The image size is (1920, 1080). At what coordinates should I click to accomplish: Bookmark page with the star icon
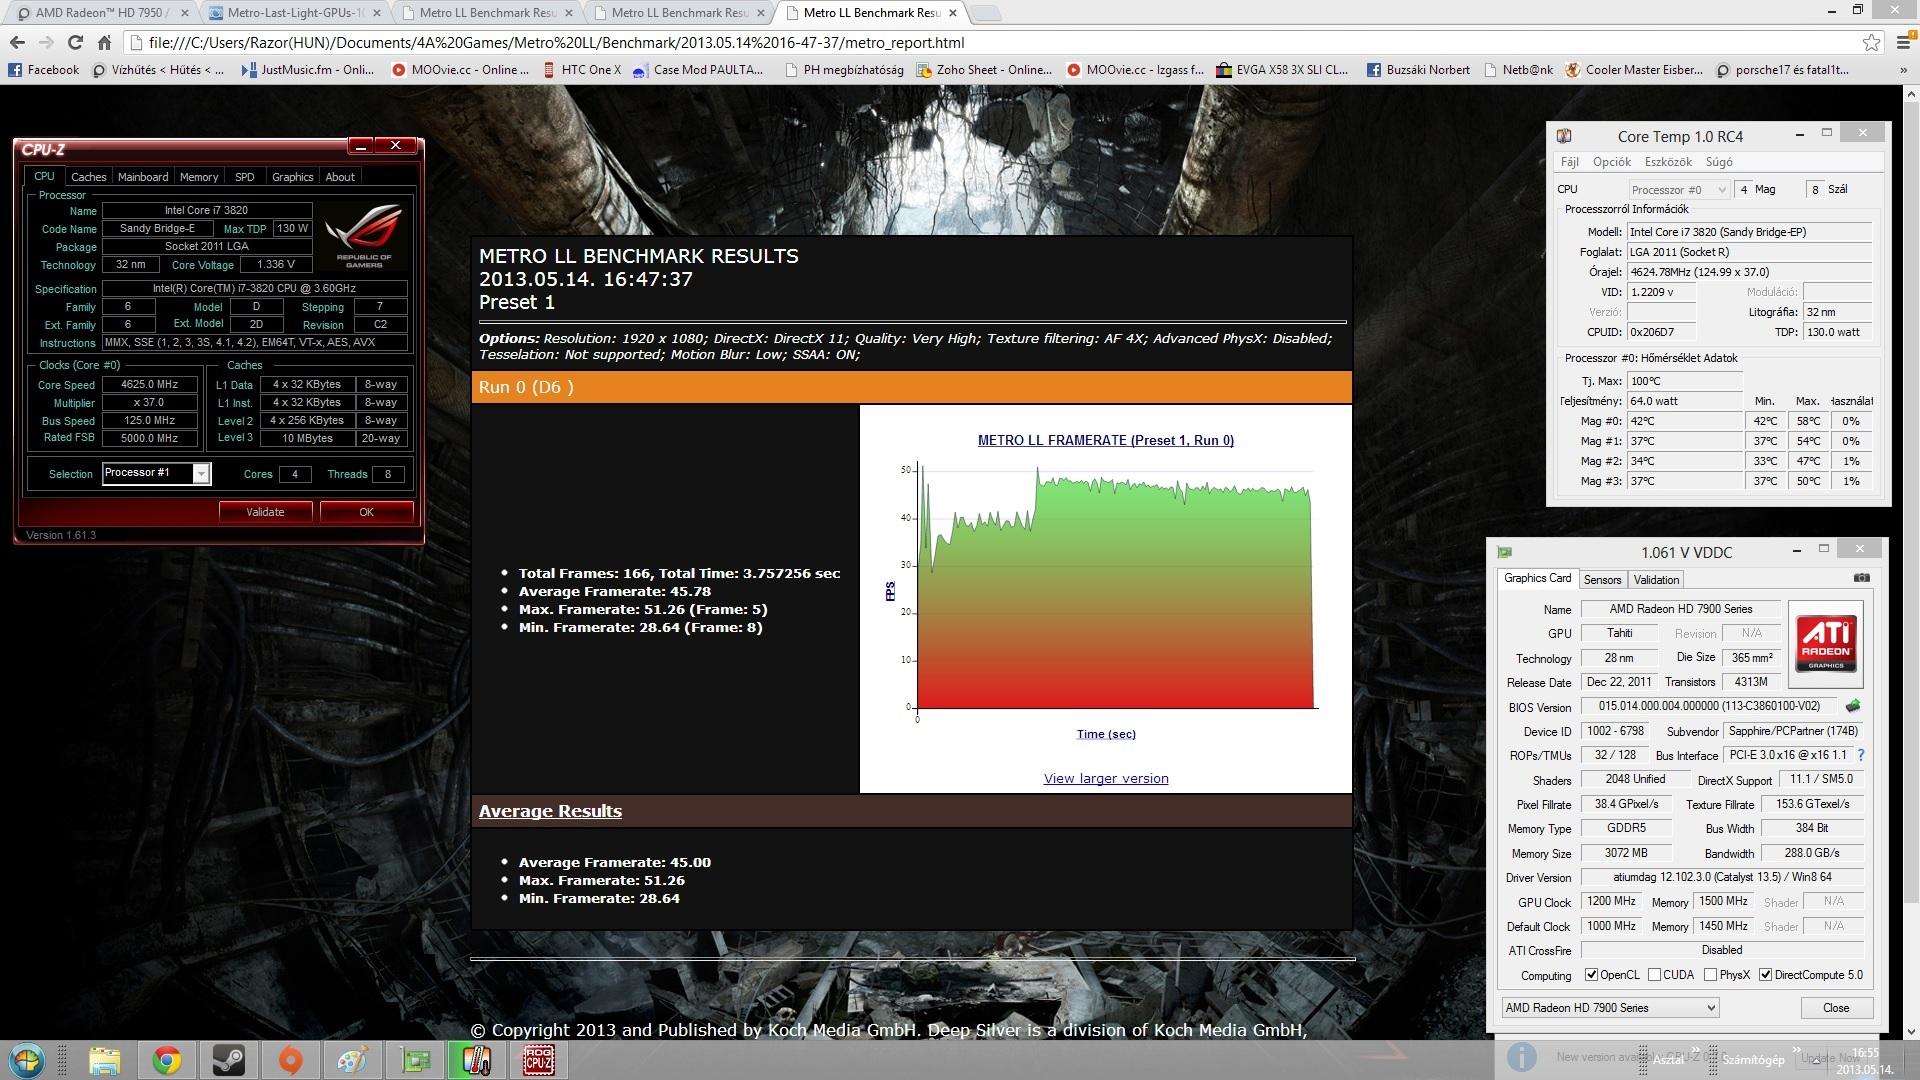pyautogui.click(x=1871, y=42)
